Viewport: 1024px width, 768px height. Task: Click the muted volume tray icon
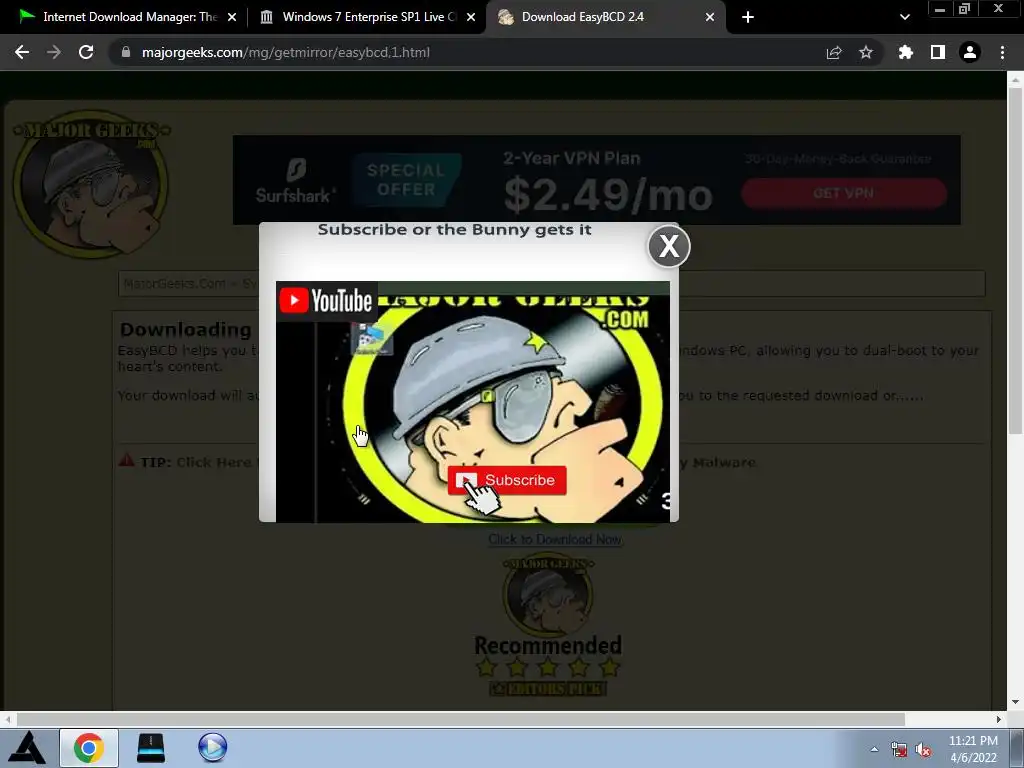(923, 750)
